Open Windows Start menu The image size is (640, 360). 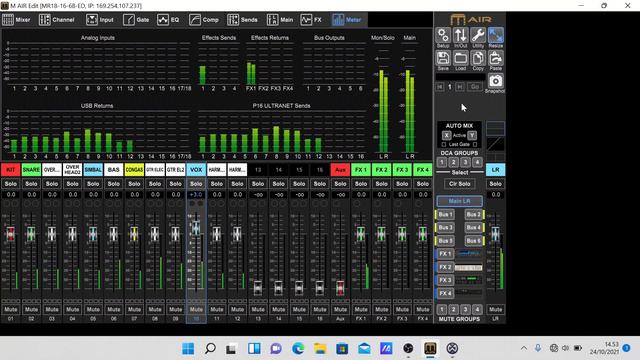[x=188, y=348]
